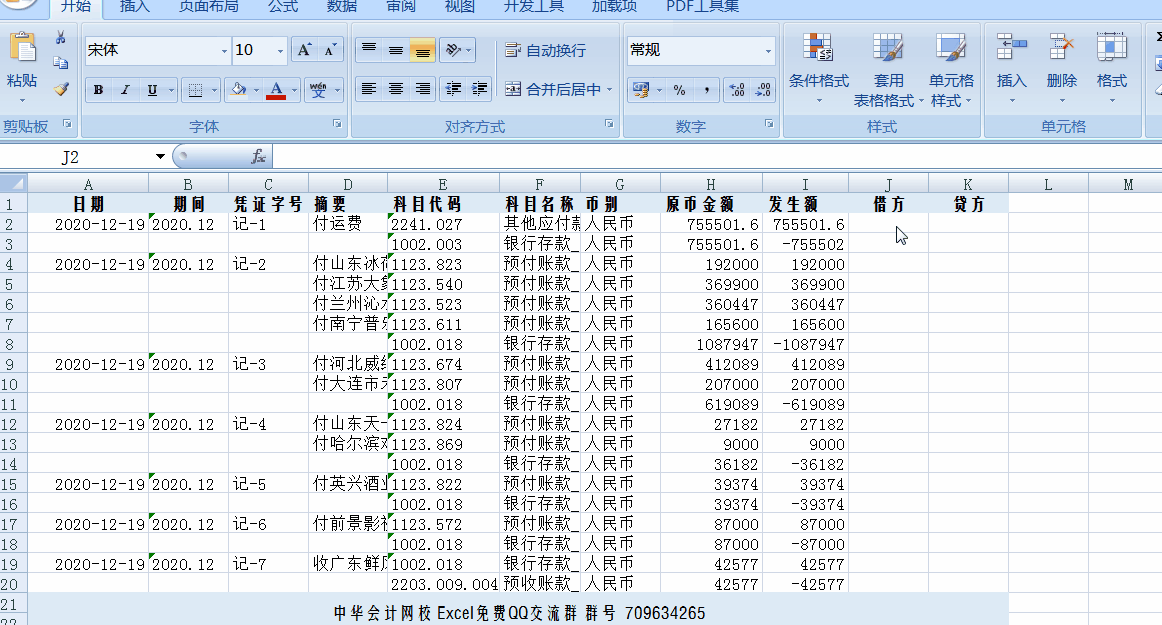Expand the underline style dropdown arrow
1162x625 pixels.
click(x=171, y=90)
